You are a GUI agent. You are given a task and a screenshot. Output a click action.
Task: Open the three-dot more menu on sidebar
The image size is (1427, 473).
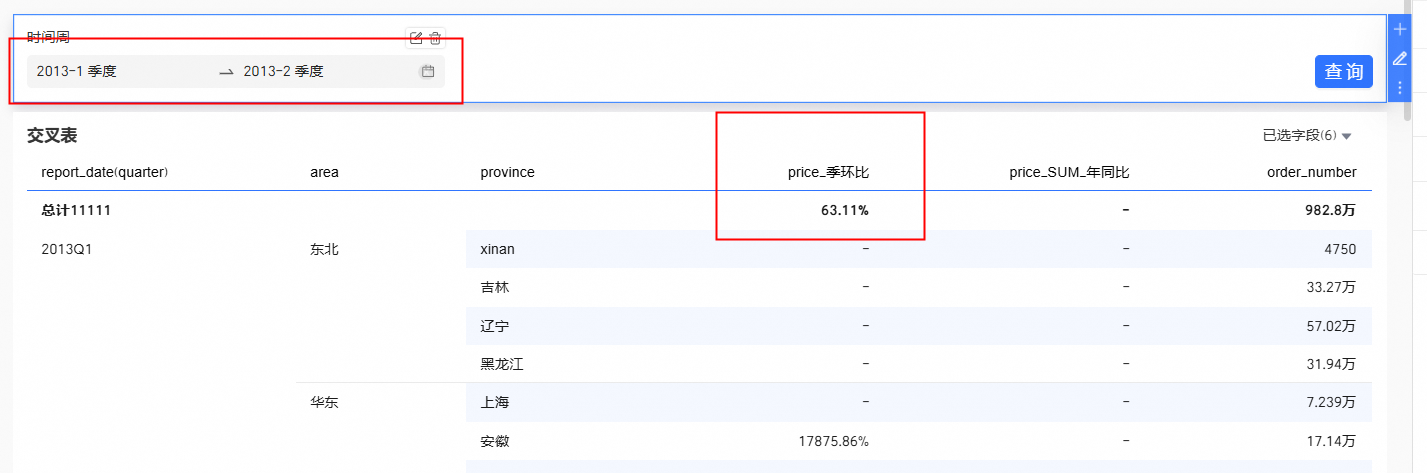coord(1400,88)
